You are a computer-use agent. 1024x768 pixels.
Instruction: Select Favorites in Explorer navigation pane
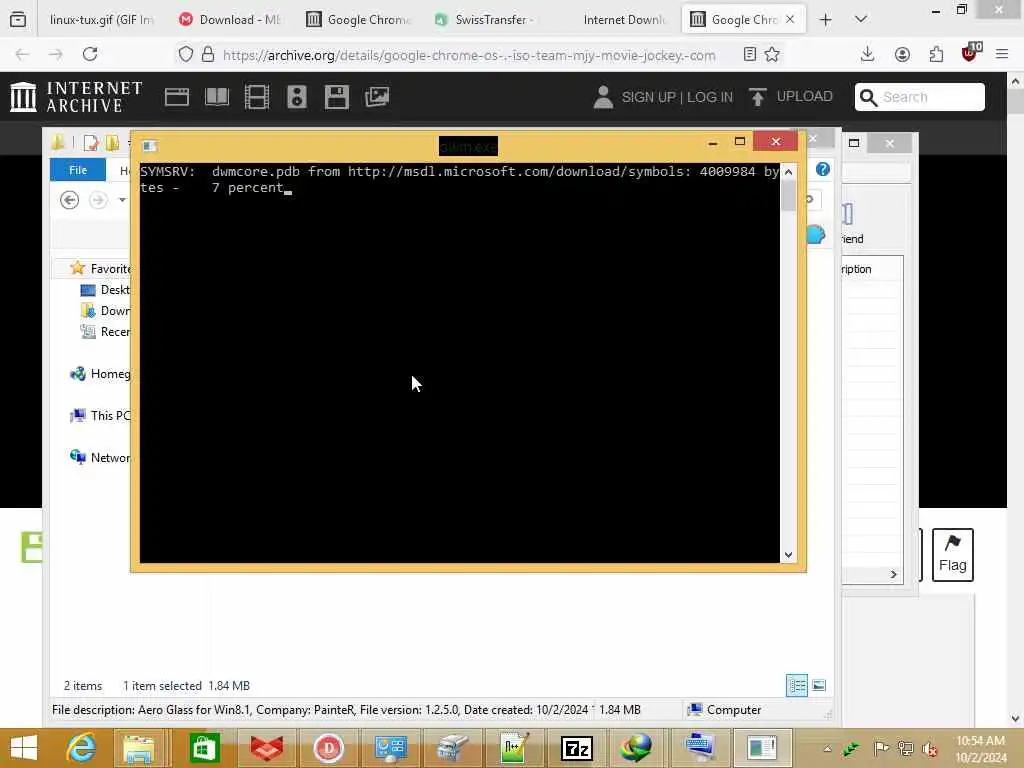coord(100,268)
